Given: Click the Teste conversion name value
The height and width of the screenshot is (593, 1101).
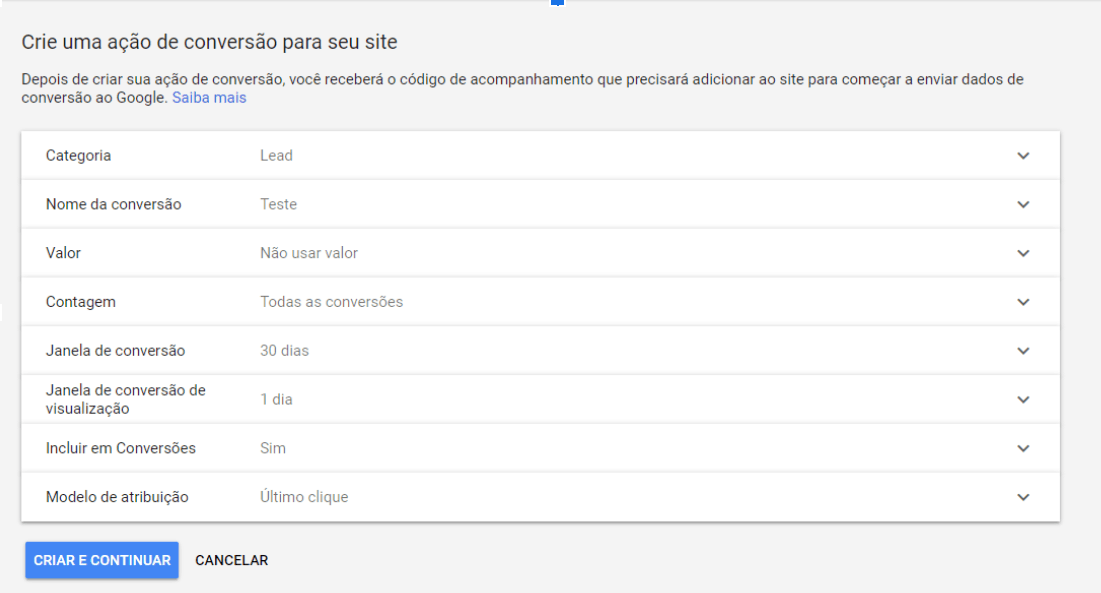Looking at the screenshot, I should (x=279, y=204).
